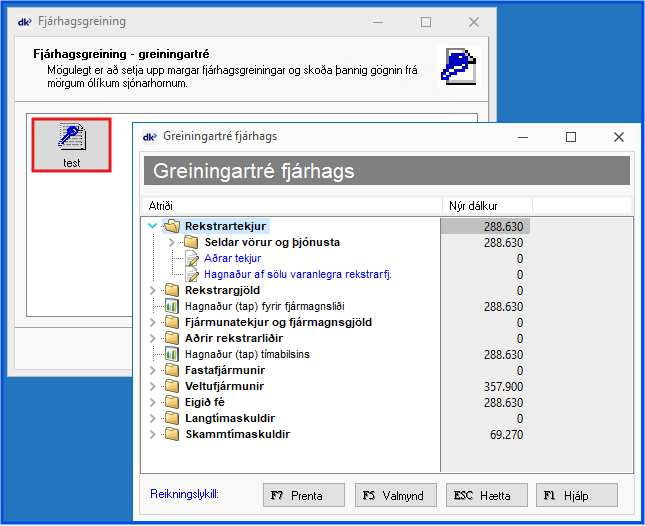Expand Seldar vörur og þjónusta node
This screenshot has height=526, width=645.
[172, 242]
